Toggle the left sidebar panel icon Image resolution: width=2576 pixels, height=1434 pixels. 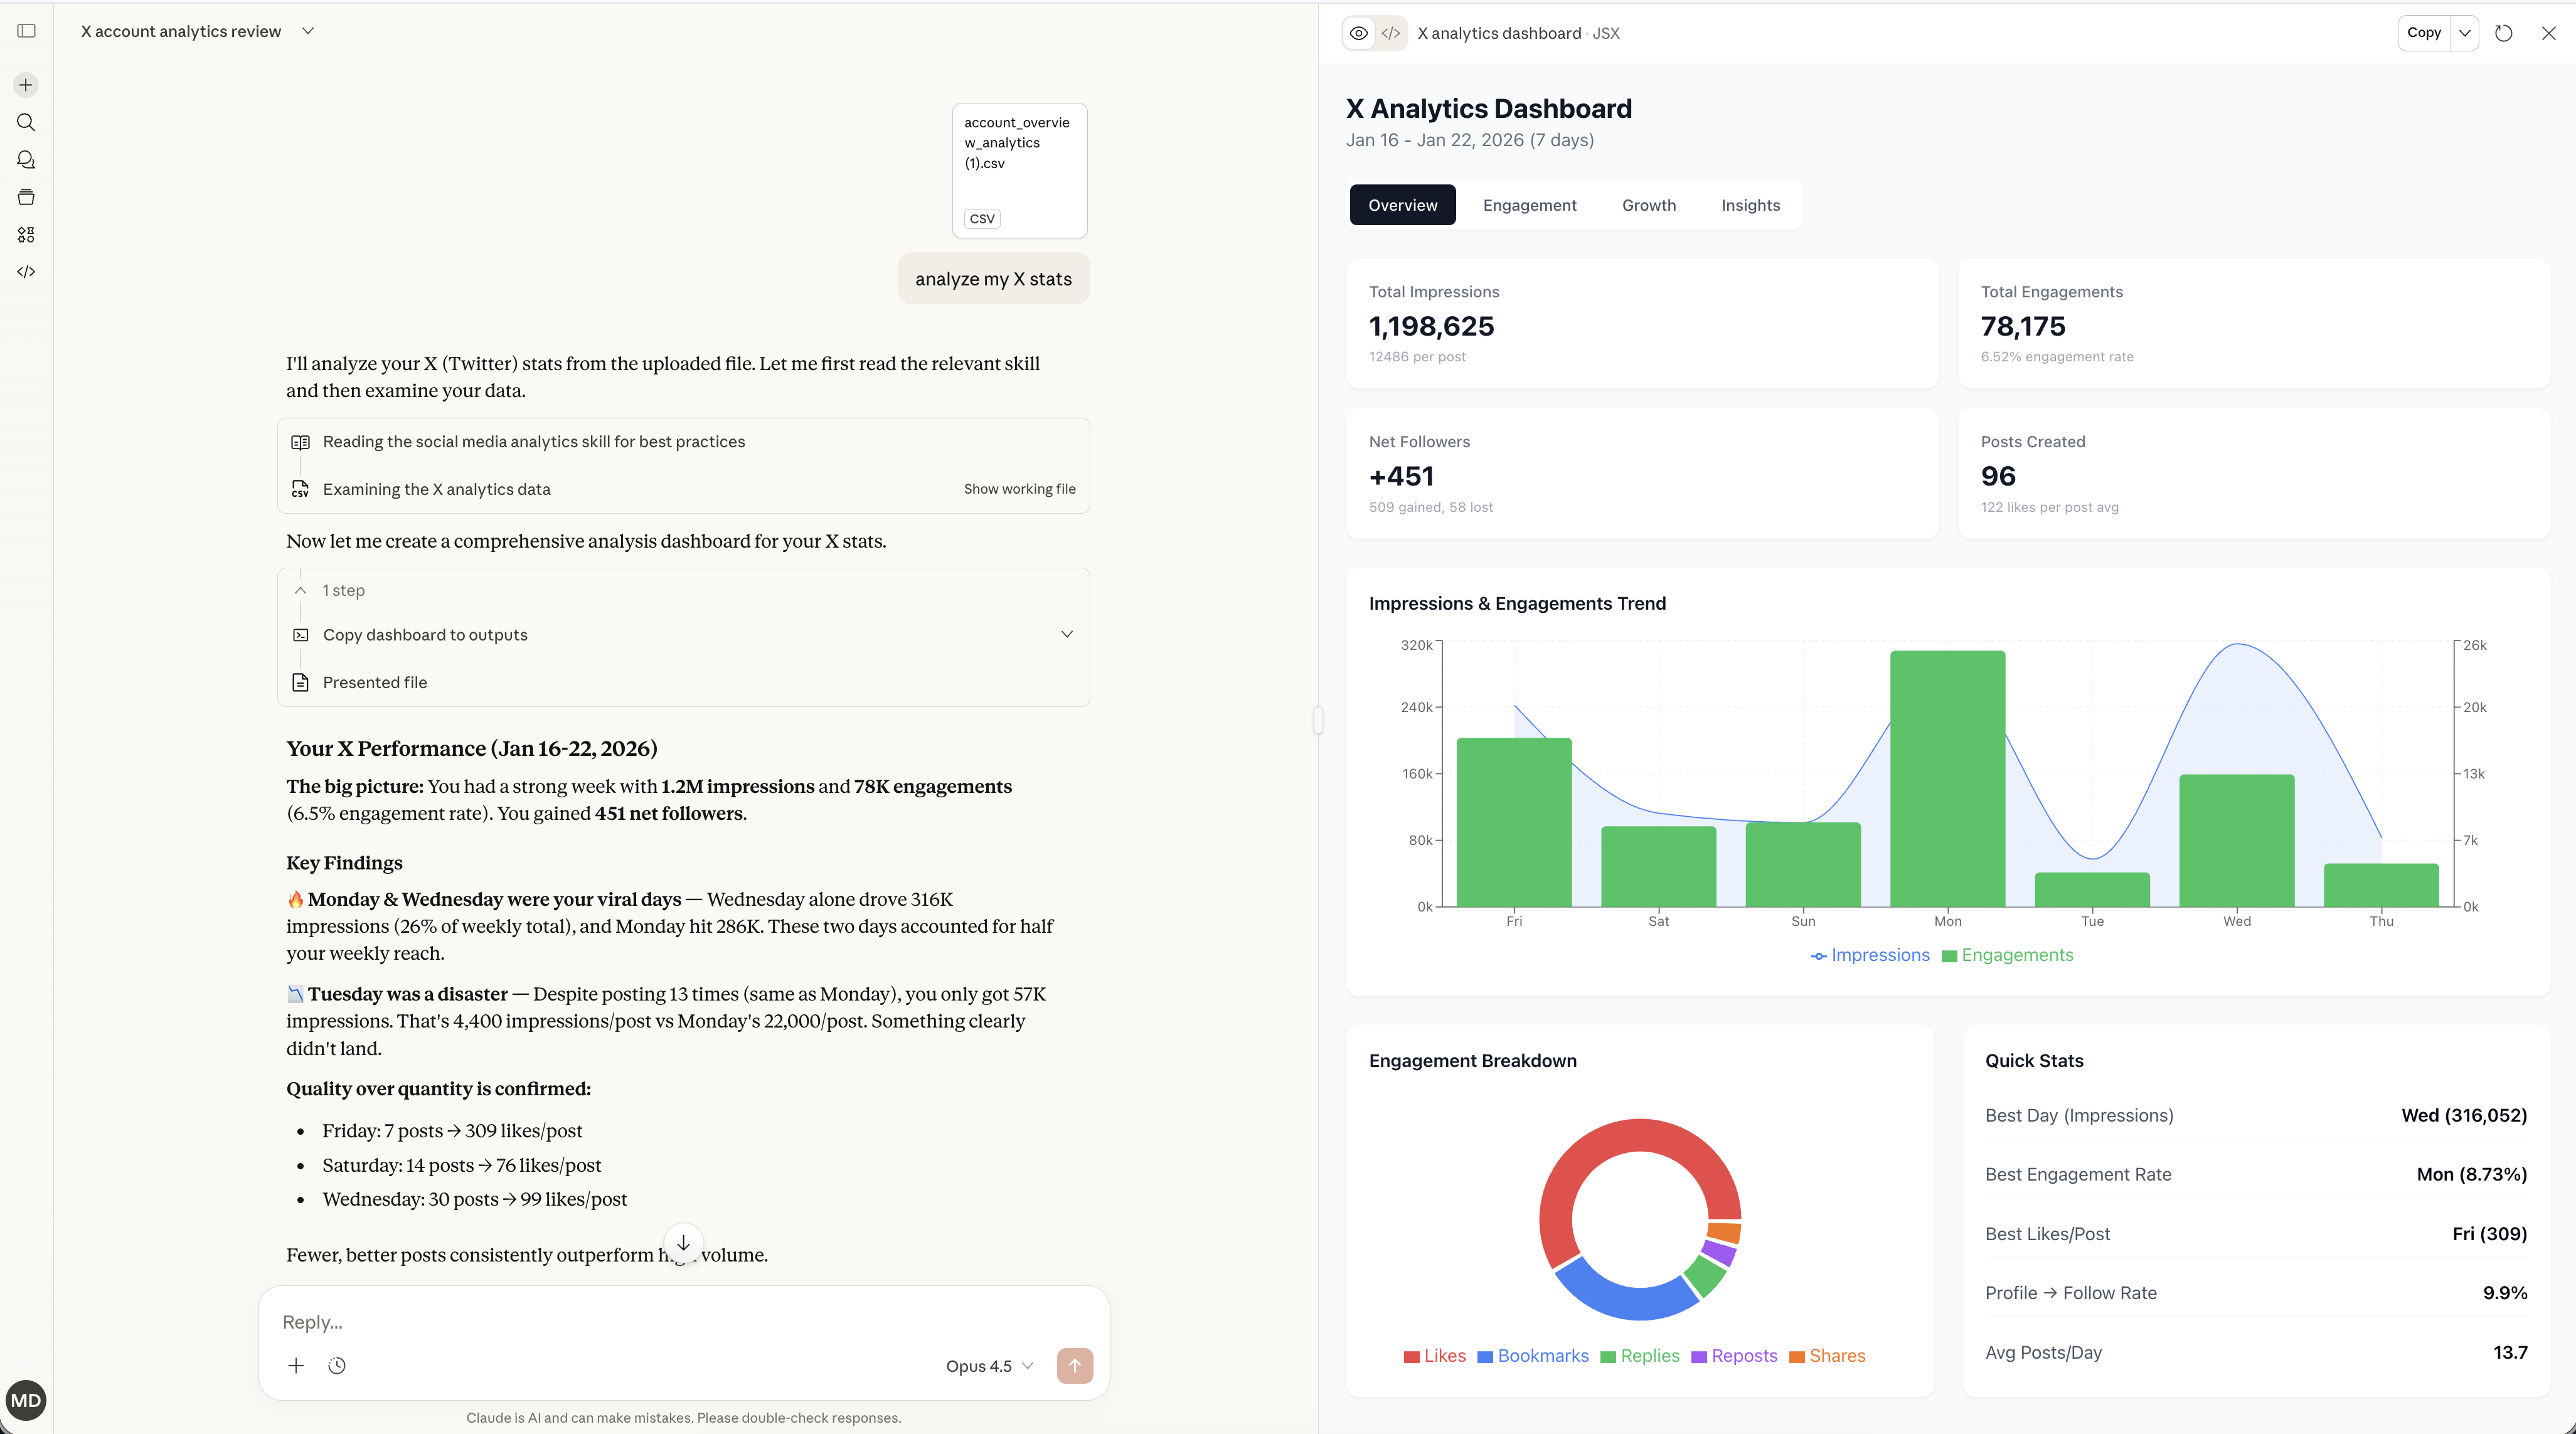point(27,31)
